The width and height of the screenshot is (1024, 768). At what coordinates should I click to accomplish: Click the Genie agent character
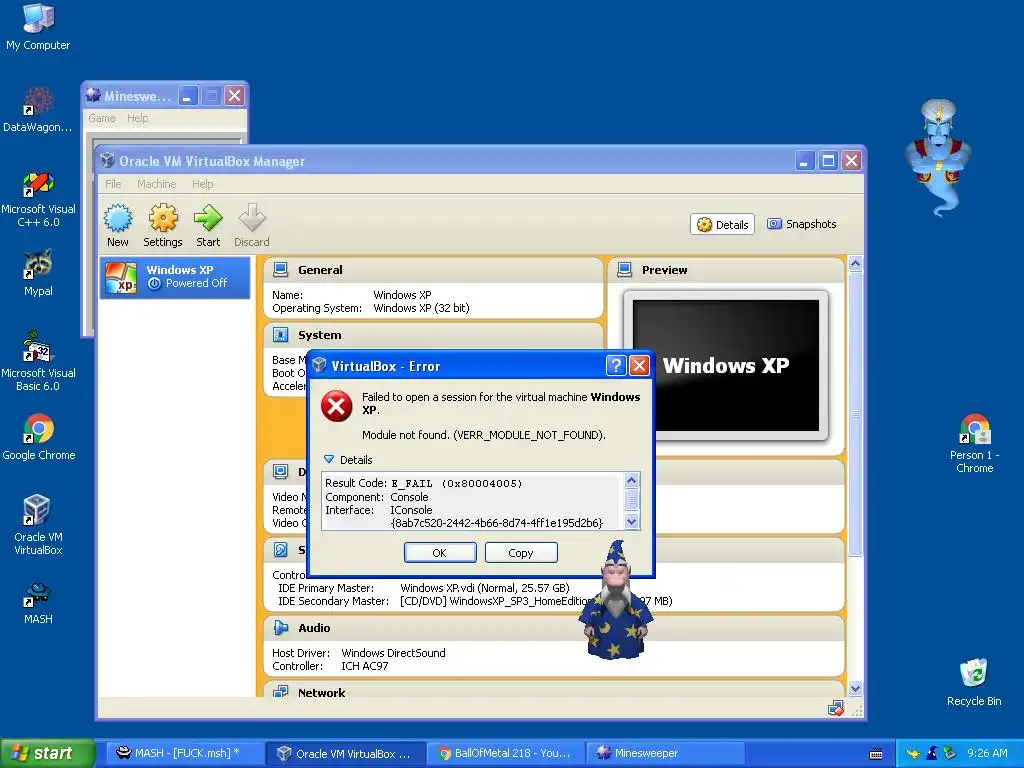pyautogui.click(x=938, y=159)
